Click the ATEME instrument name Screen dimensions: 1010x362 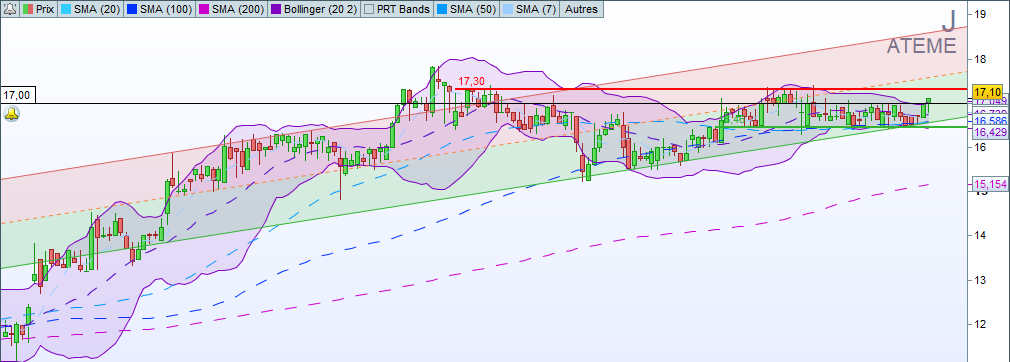(x=921, y=46)
